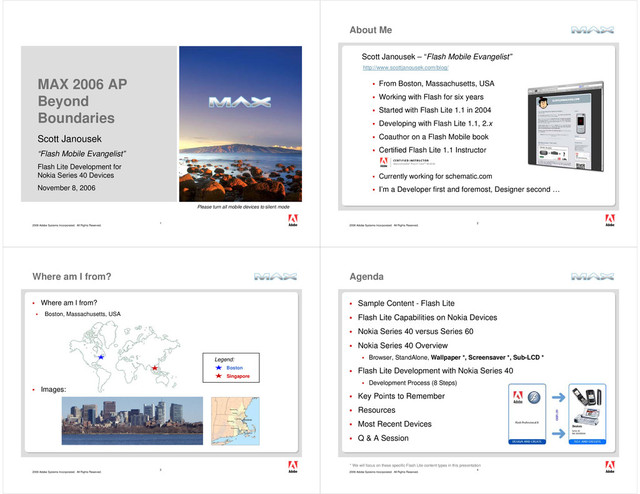
Task: Click 'From Boston, Massachusetts, USA' bullet on About Me
Action: (436, 84)
